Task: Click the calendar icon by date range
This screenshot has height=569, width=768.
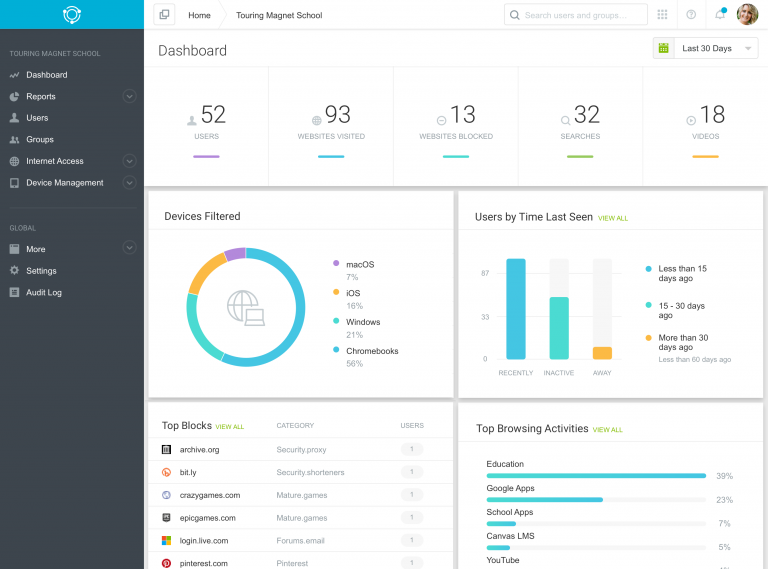Action: [663, 48]
